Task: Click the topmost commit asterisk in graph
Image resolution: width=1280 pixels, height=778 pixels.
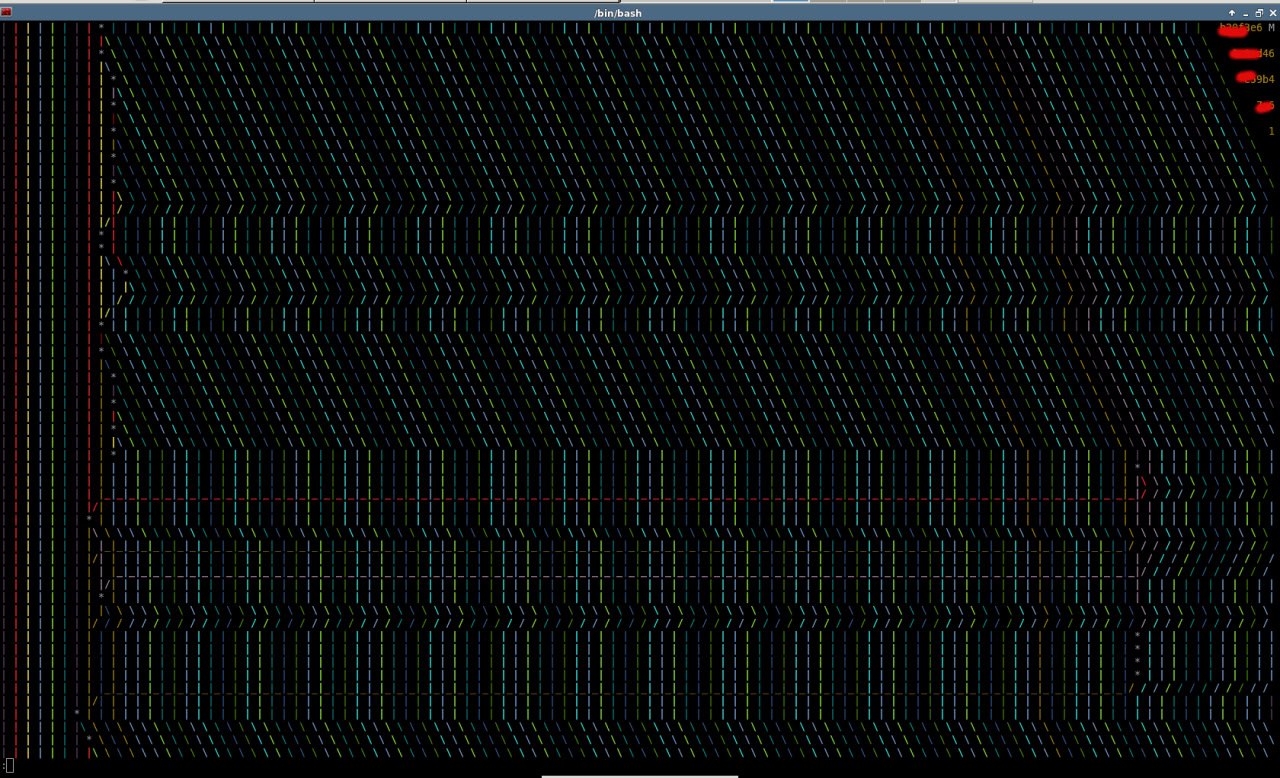Action: (101, 28)
